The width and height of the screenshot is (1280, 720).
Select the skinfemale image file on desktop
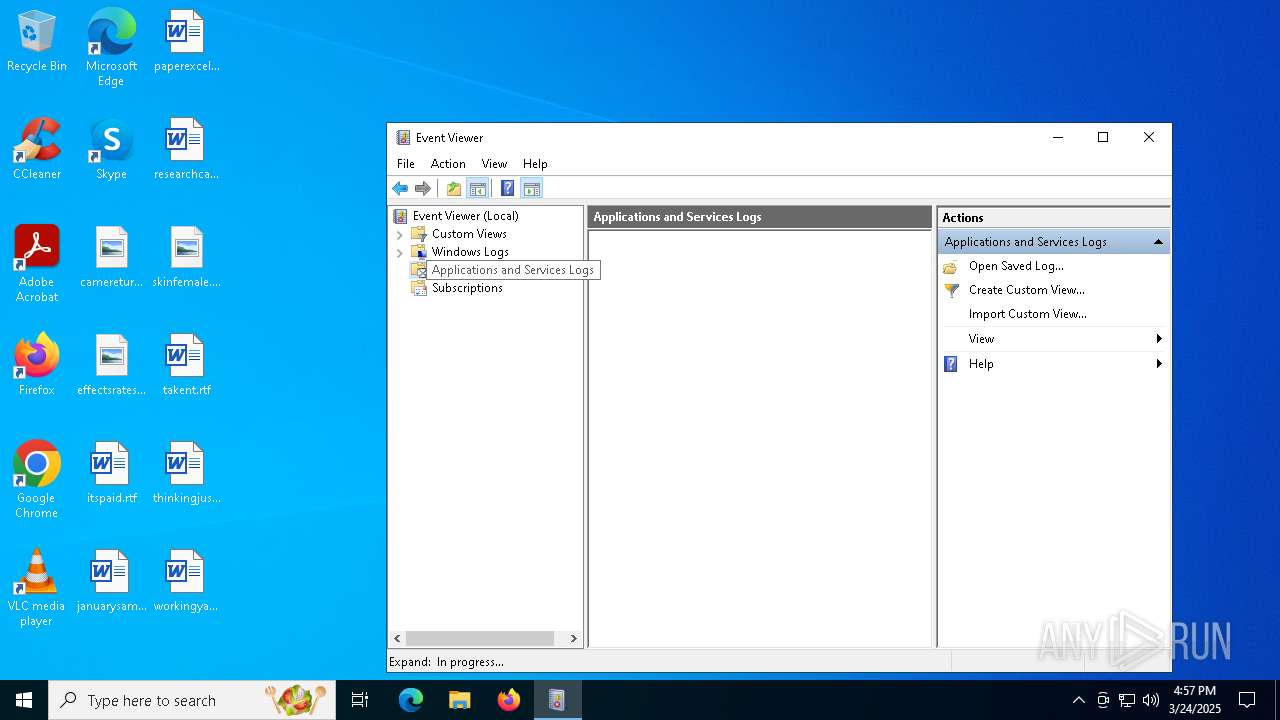click(186, 257)
